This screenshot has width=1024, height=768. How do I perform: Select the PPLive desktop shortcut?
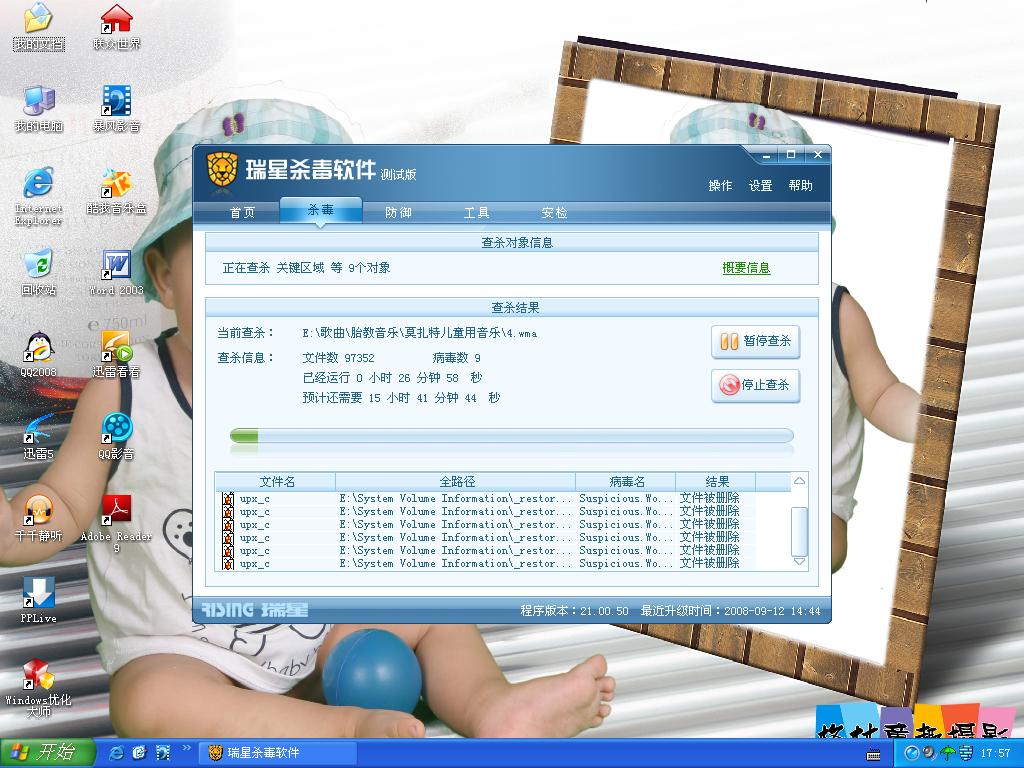click(39, 600)
